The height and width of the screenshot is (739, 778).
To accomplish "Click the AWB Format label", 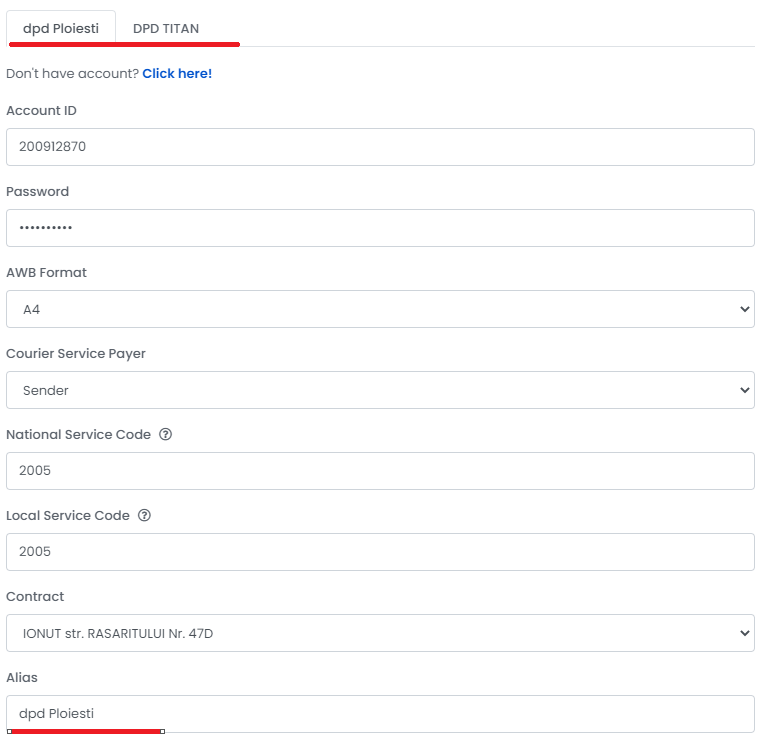I will pyautogui.click(x=47, y=272).
